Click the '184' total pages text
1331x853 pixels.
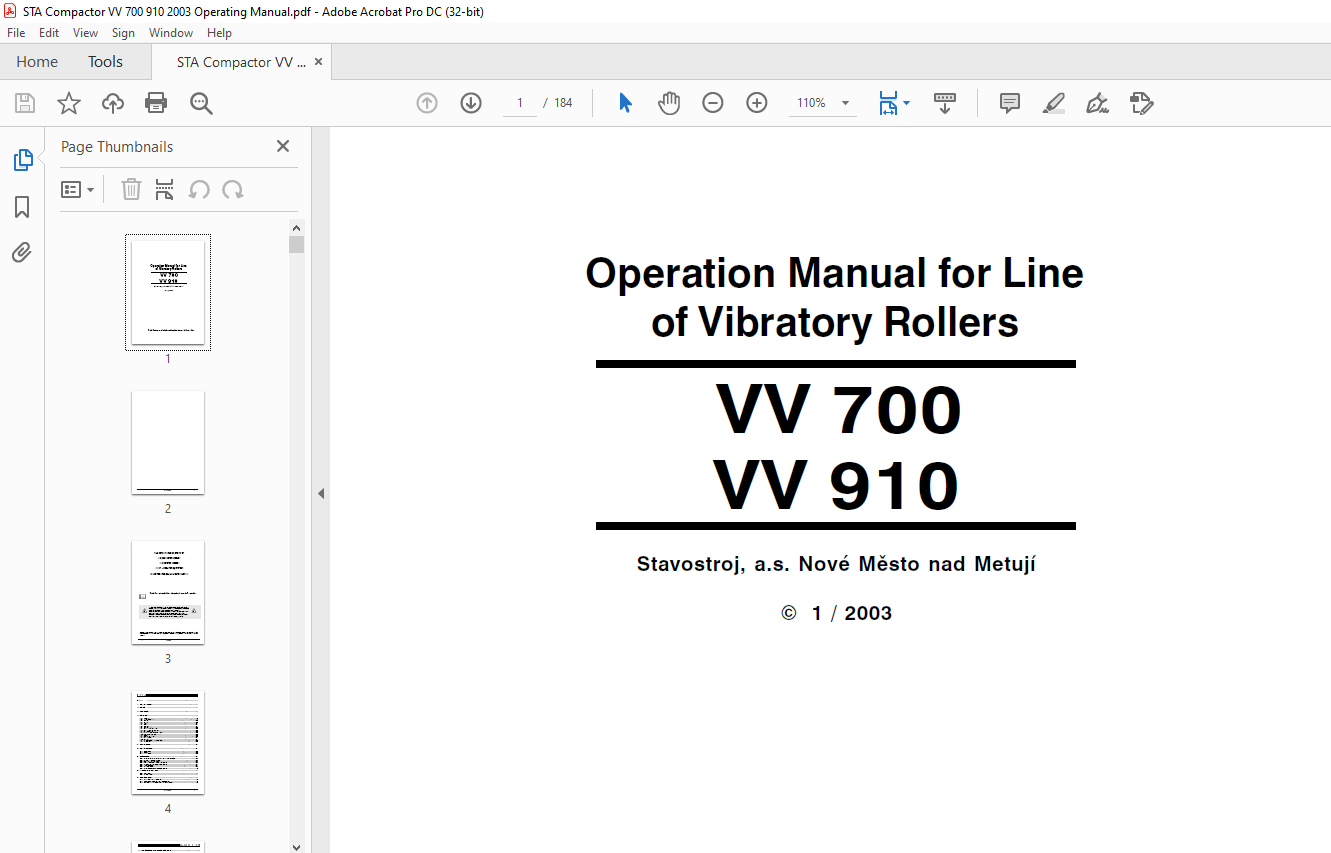[x=563, y=103]
